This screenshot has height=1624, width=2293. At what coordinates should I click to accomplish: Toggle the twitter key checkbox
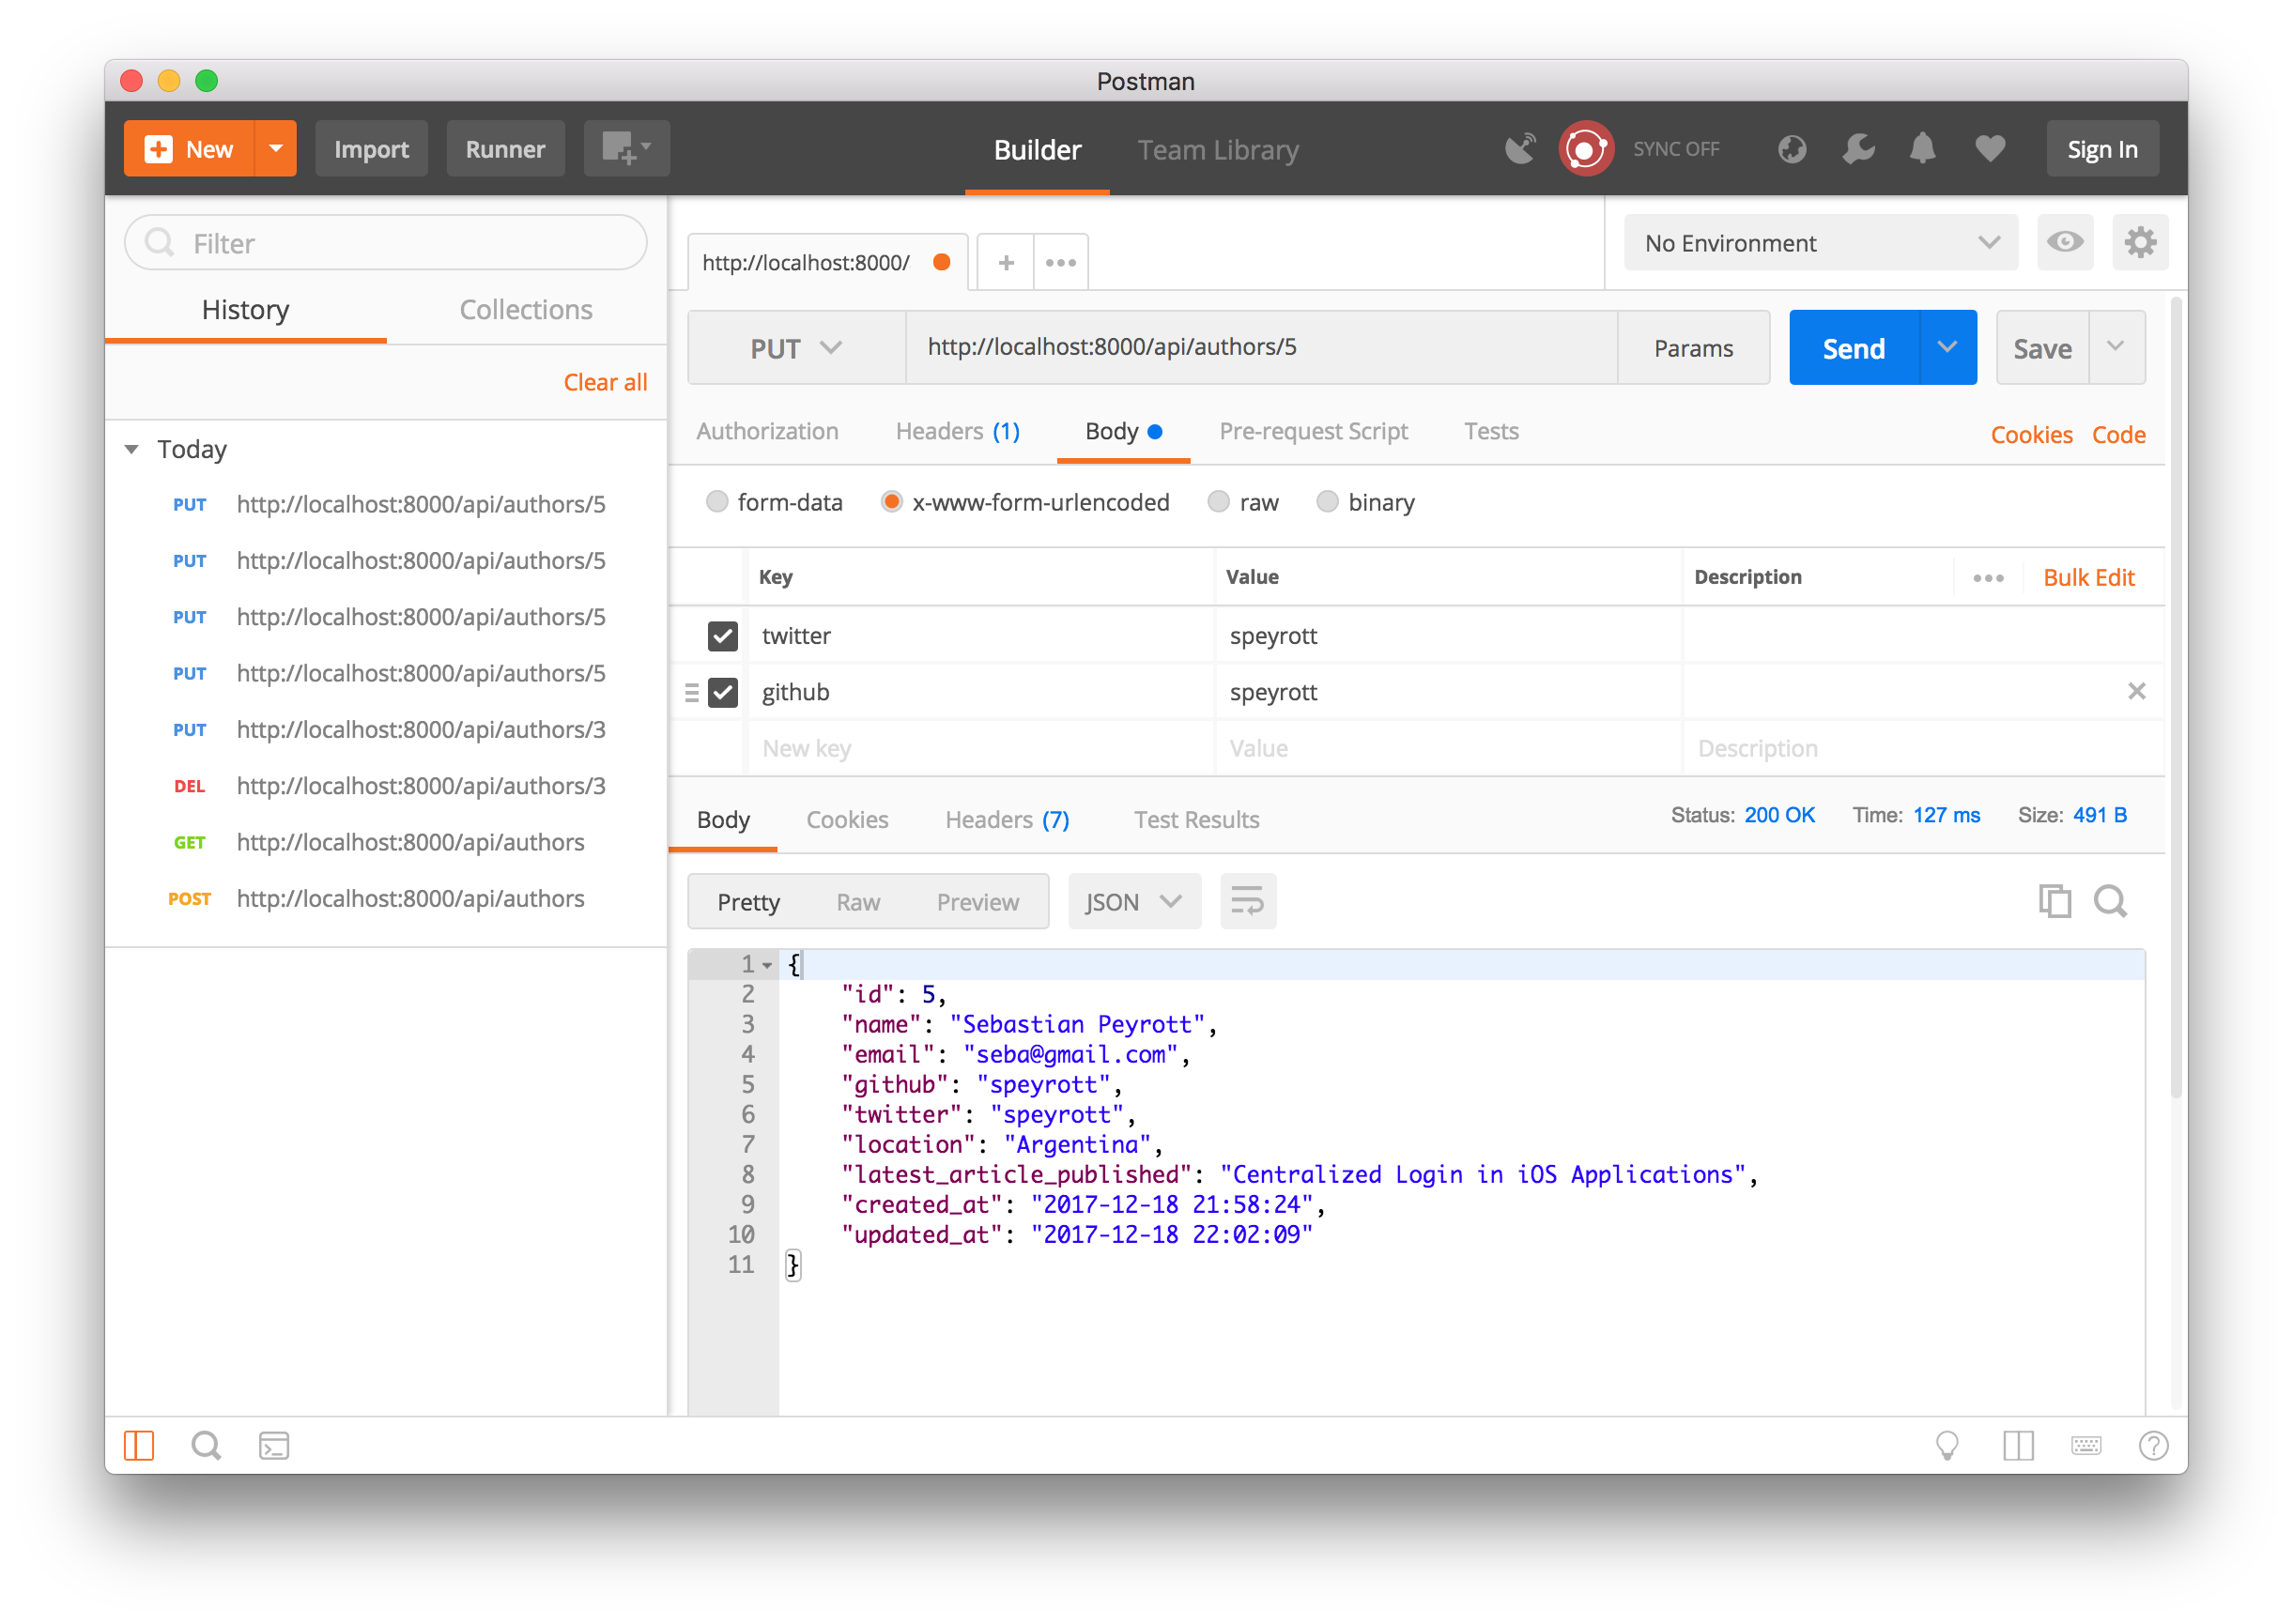pyautogui.click(x=723, y=633)
